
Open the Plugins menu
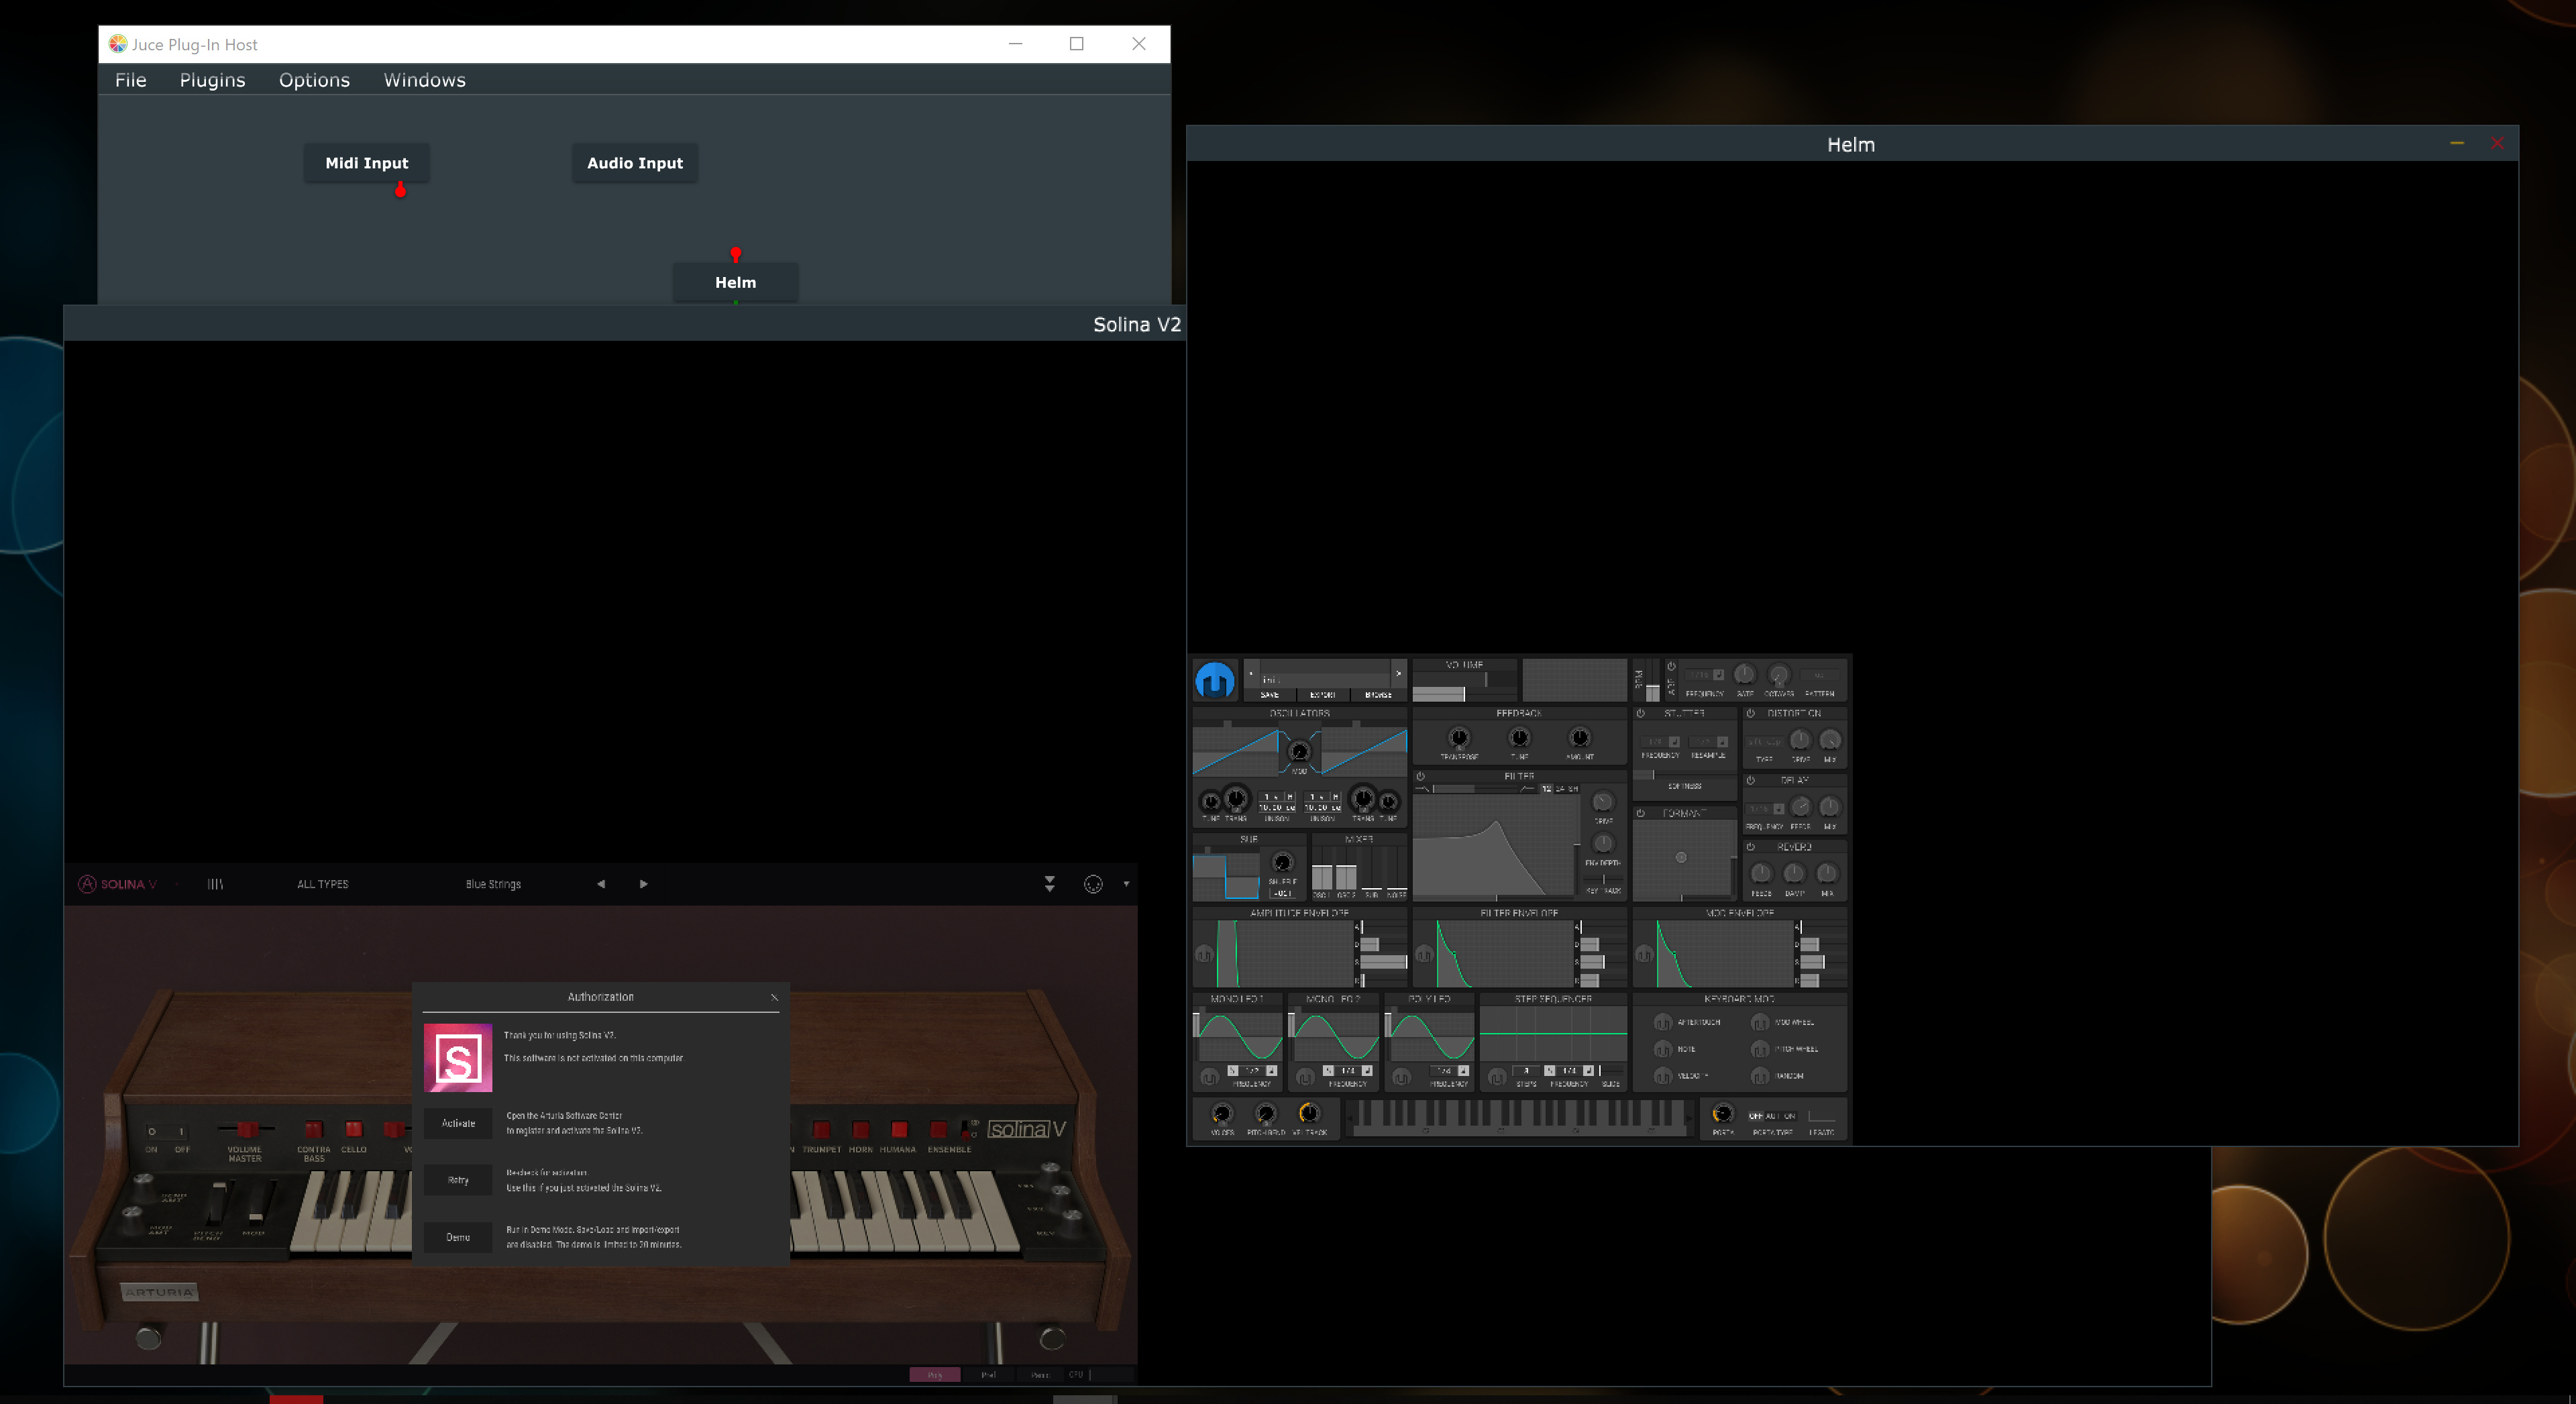point(212,80)
